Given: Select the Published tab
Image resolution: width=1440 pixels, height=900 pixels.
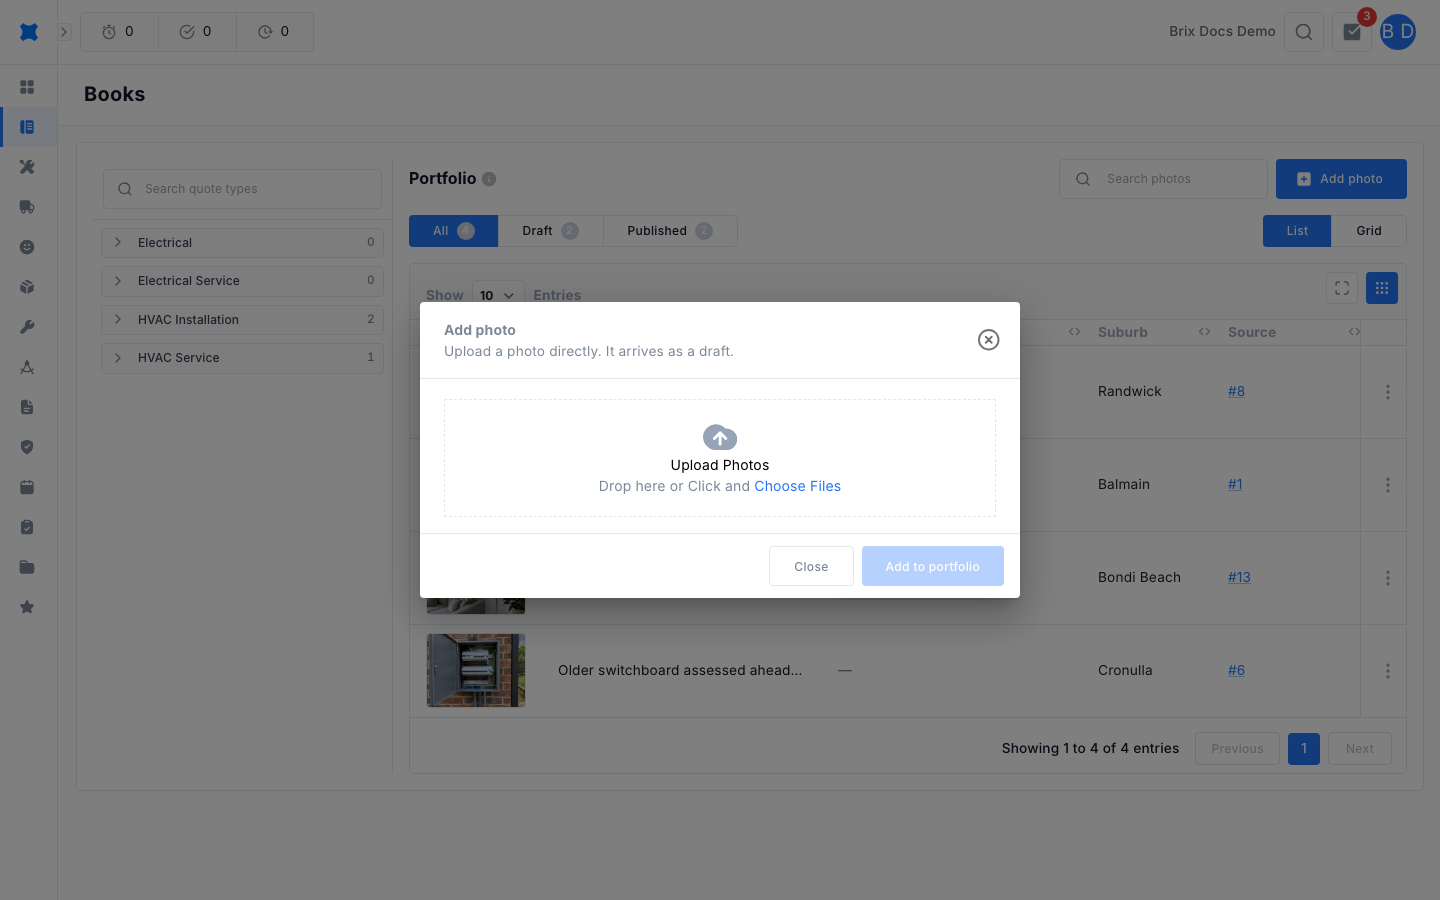Looking at the screenshot, I should (670, 231).
